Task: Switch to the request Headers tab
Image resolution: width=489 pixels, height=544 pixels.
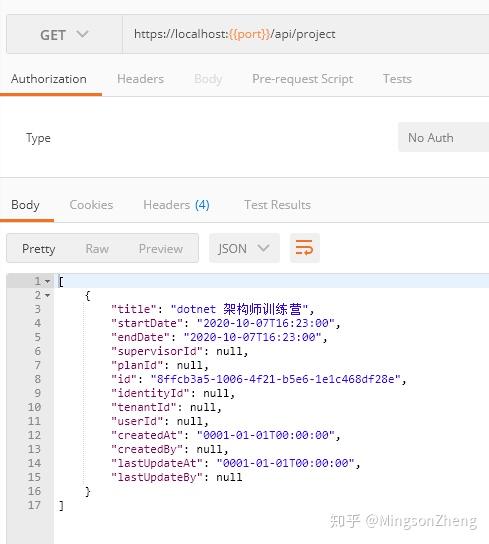Action: click(x=140, y=79)
